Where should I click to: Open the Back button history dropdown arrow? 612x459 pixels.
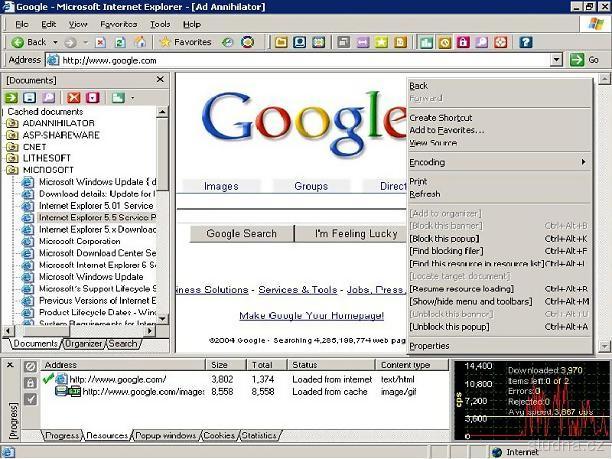55,42
